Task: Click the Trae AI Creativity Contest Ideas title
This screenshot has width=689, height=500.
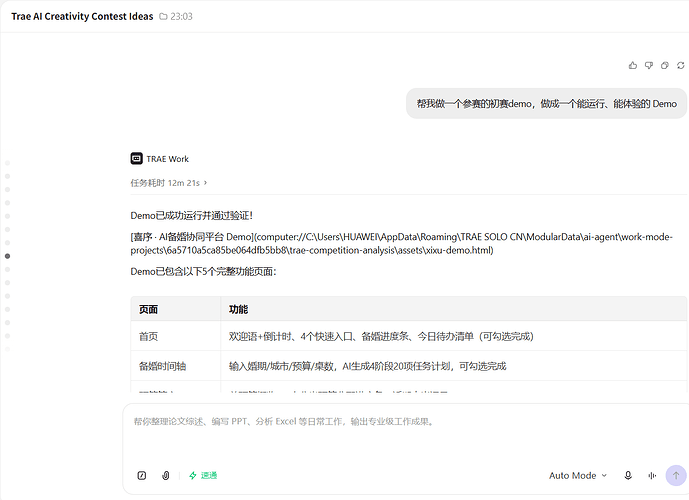Action: [x=82, y=17]
